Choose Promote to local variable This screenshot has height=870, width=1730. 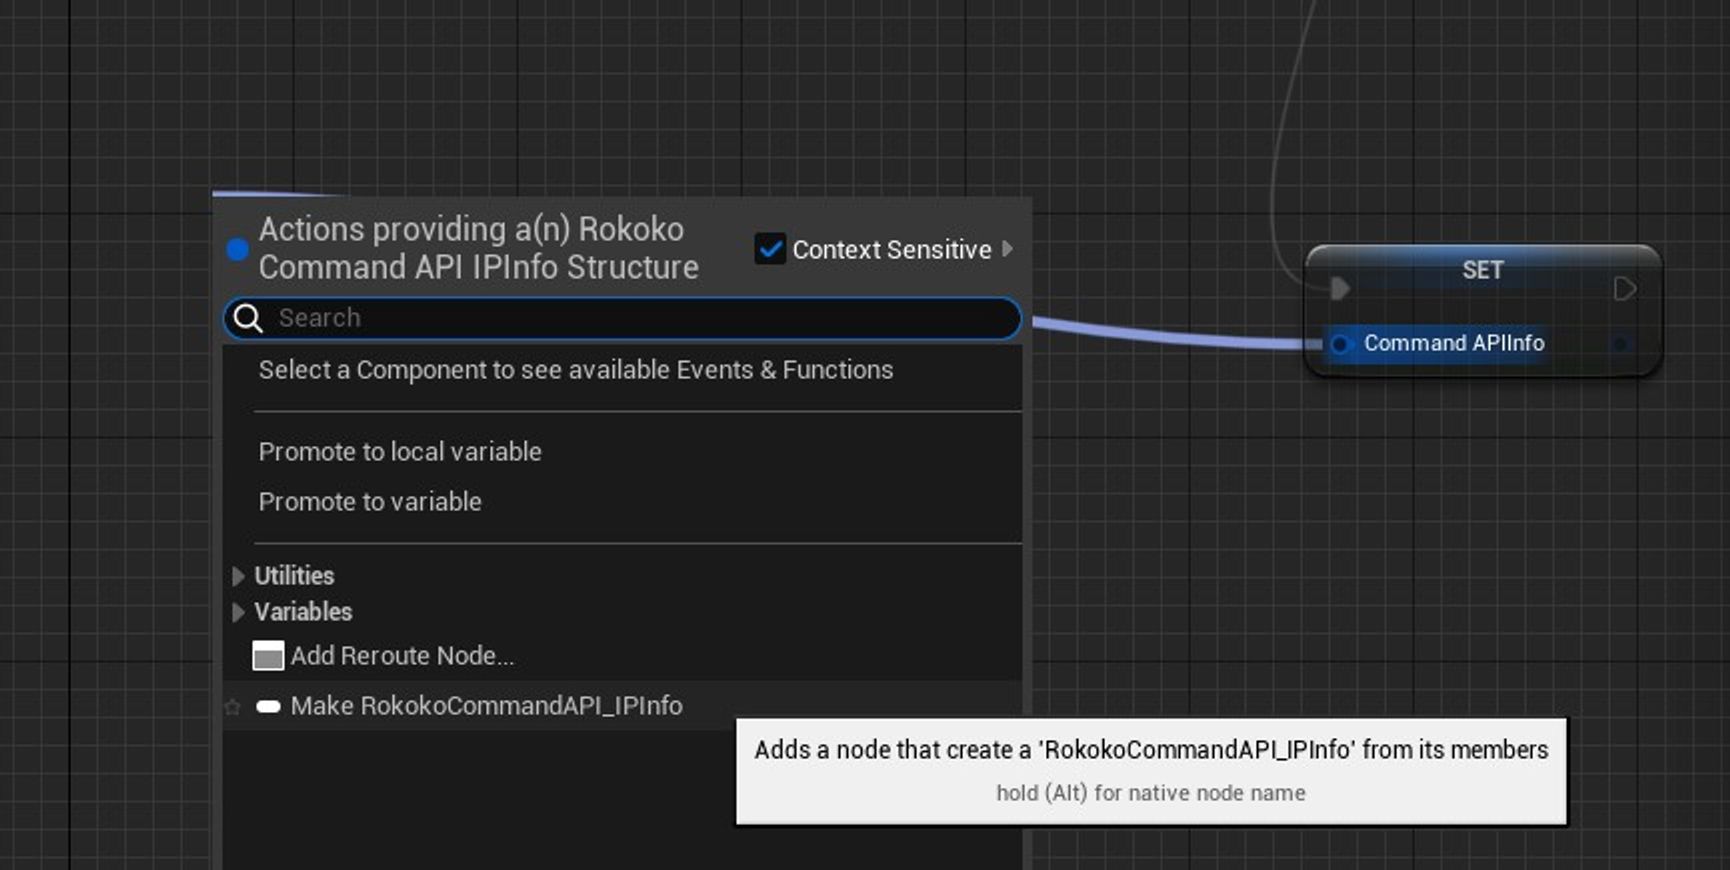(400, 452)
